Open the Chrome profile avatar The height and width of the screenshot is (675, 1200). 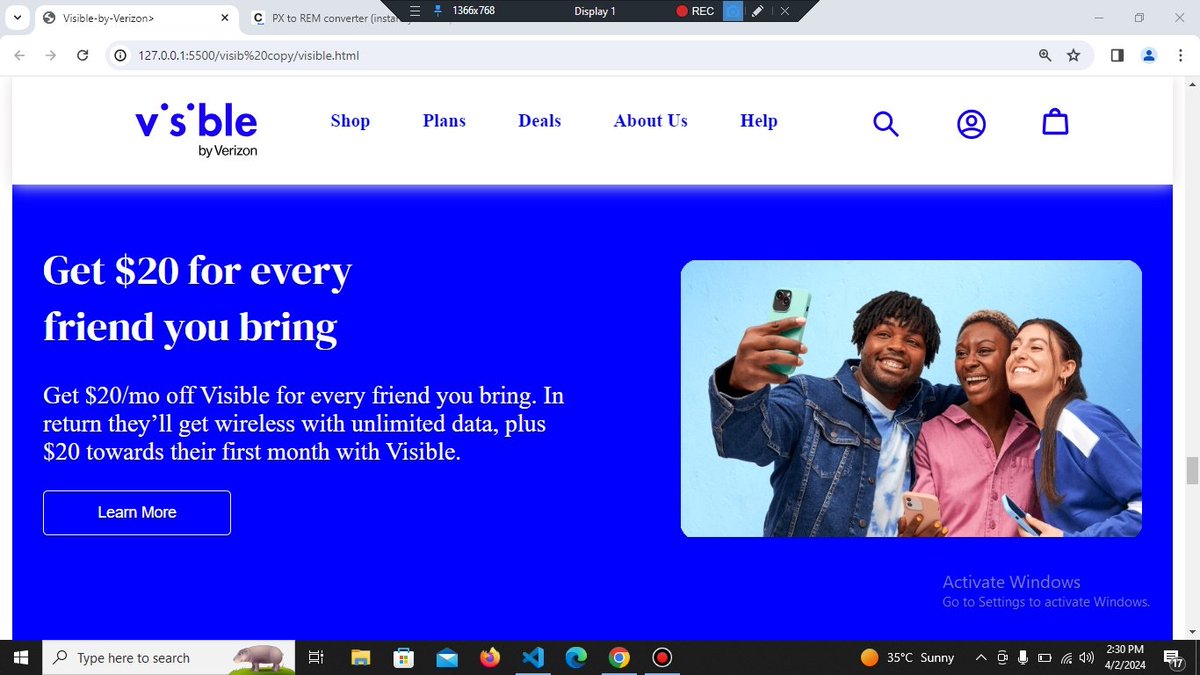pos(1150,56)
